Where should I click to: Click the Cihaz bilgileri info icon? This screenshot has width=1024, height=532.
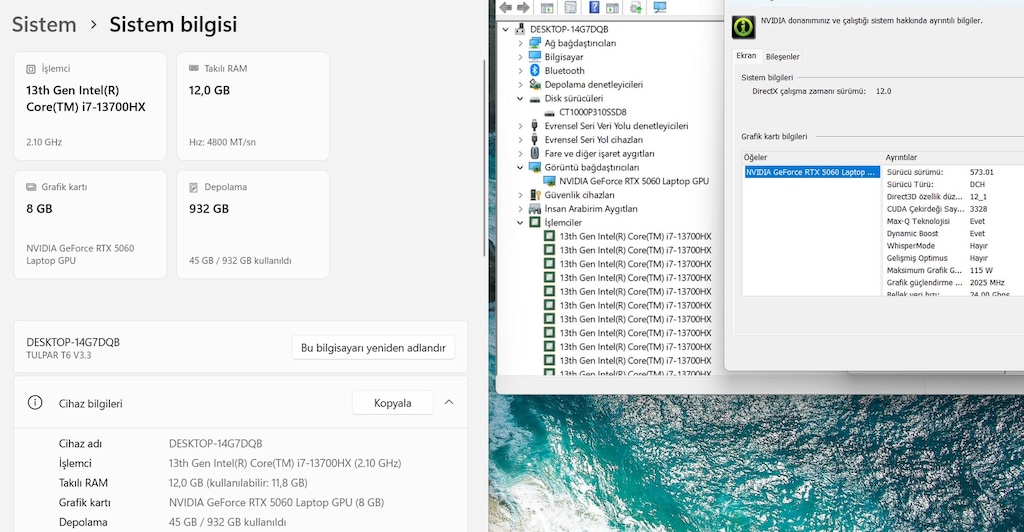coord(35,403)
